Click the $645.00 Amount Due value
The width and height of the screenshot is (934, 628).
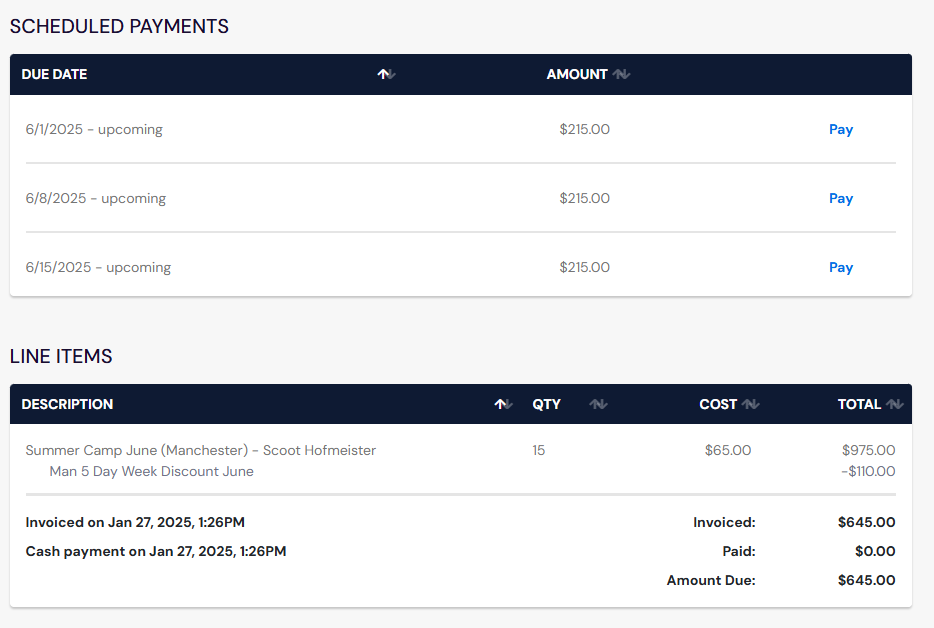tap(868, 580)
